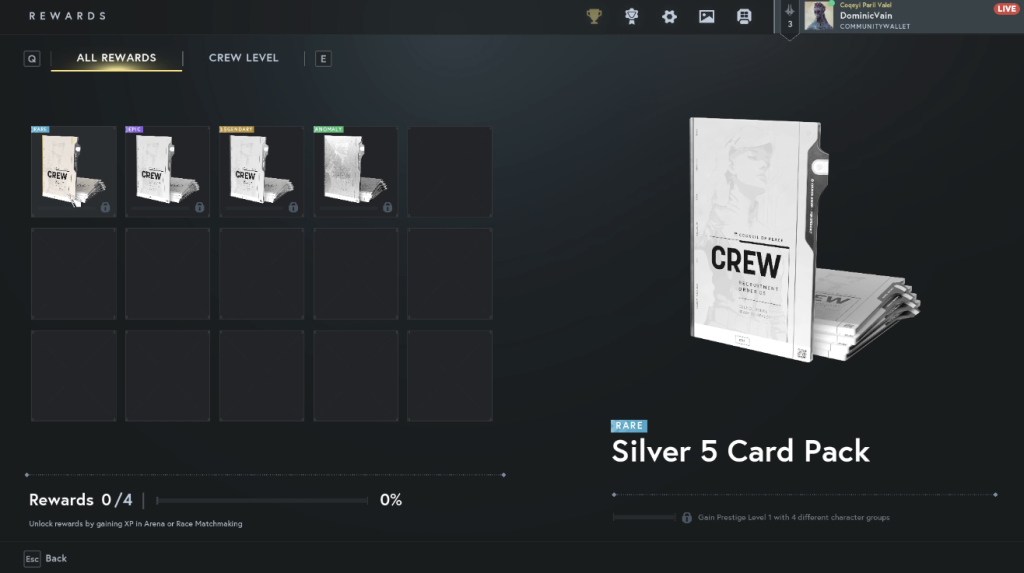Open the image gallery icon

click(707, 17)
